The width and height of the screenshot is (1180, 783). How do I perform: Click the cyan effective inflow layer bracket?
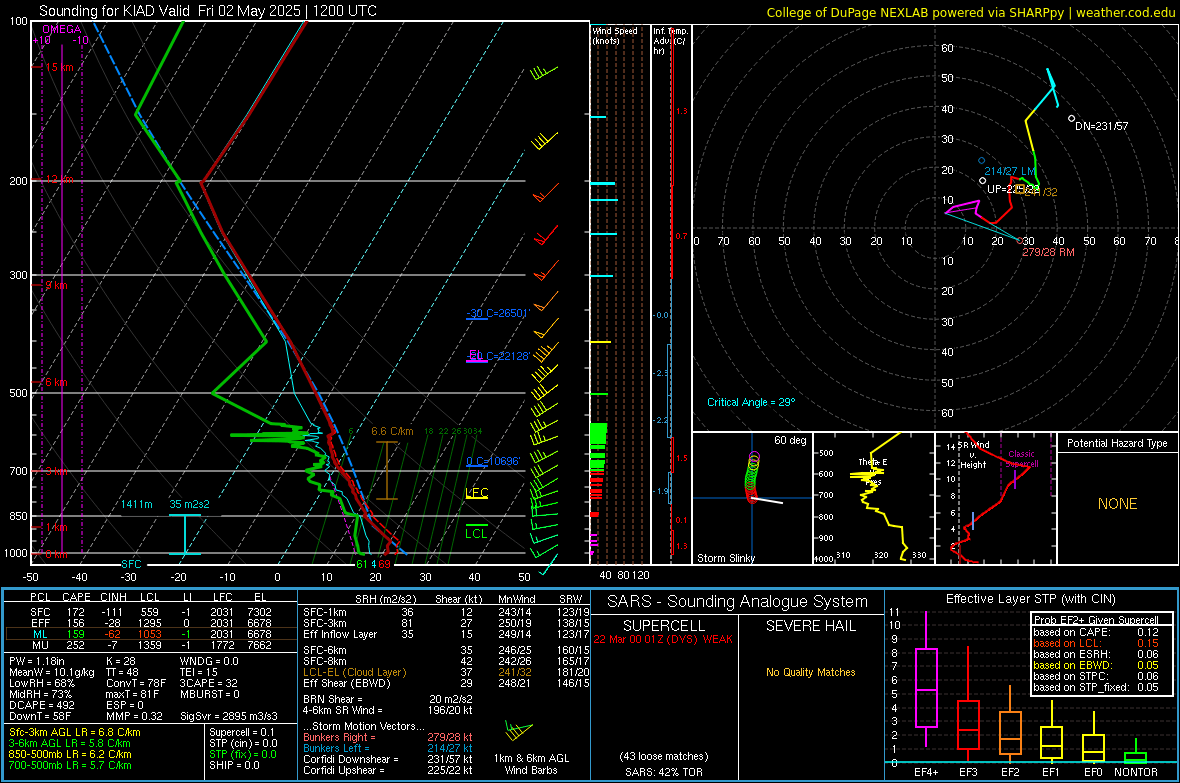[x=184, y=535]
